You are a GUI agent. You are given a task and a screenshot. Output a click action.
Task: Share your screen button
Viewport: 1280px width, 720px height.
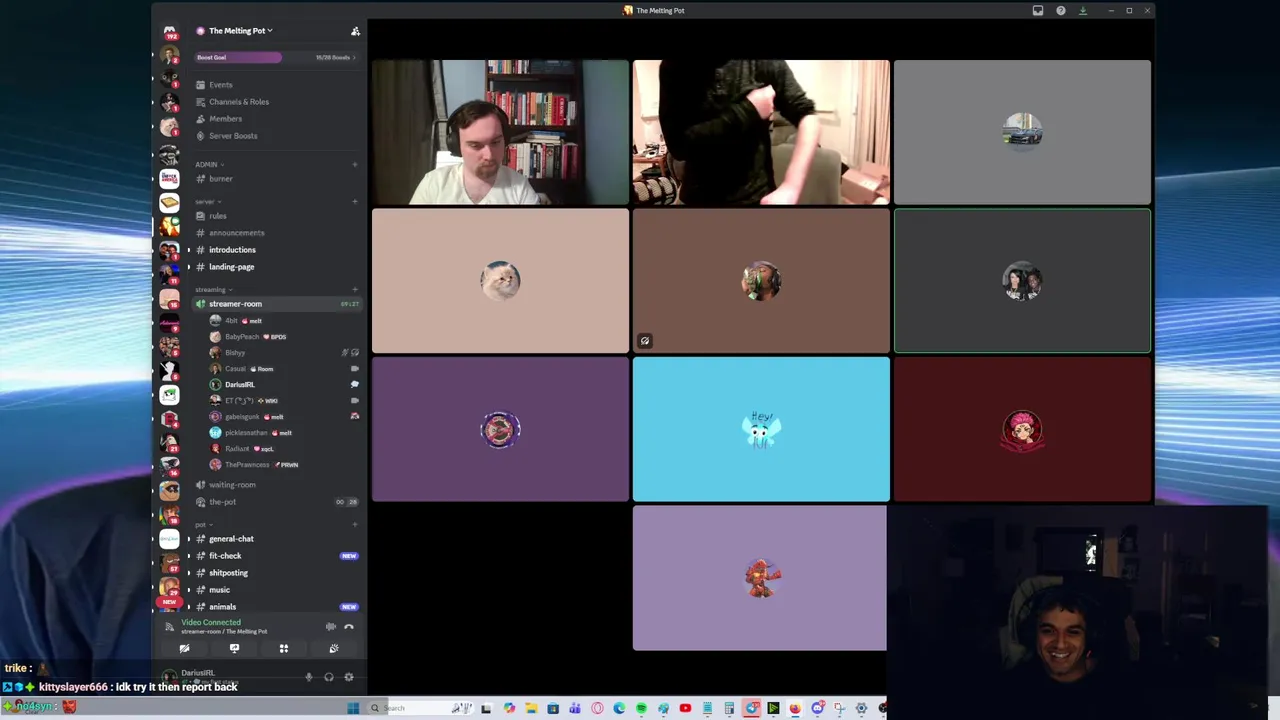(234, 649)
